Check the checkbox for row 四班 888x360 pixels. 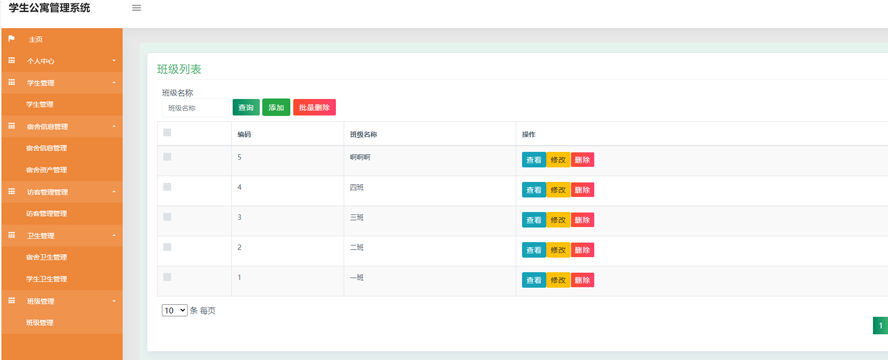tap(167, 187)
